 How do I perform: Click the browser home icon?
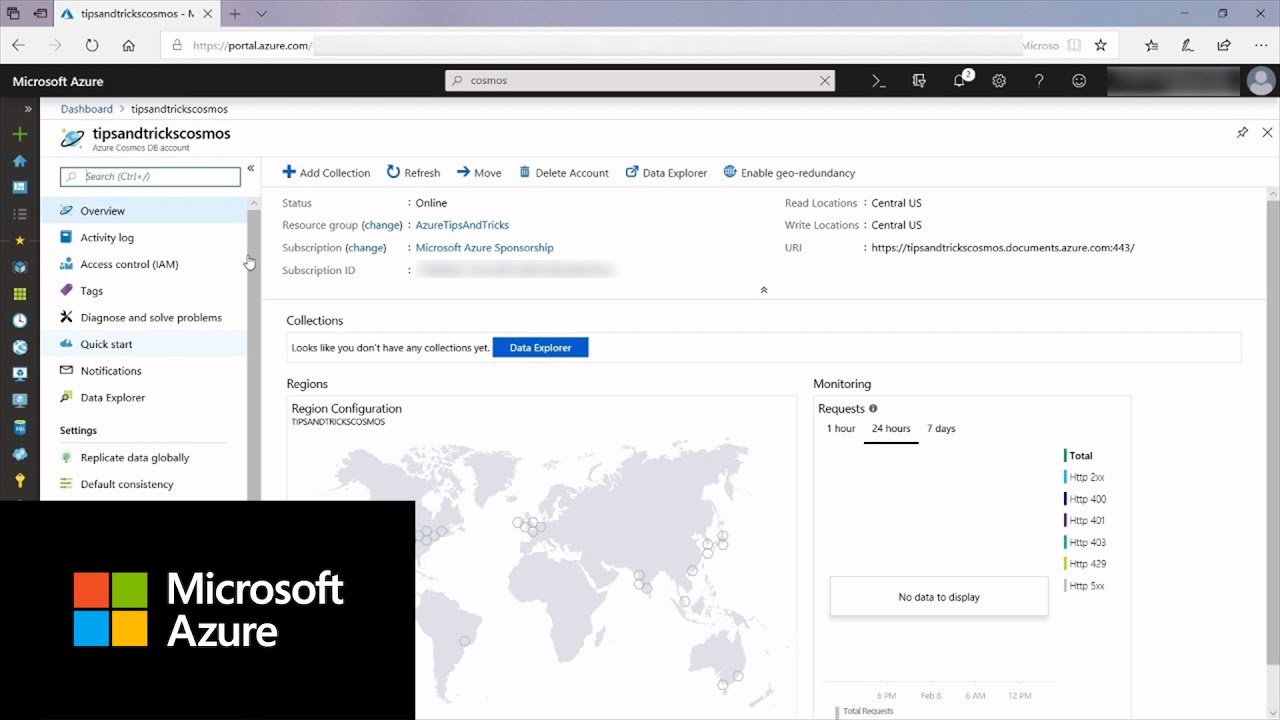pos(129,45)
